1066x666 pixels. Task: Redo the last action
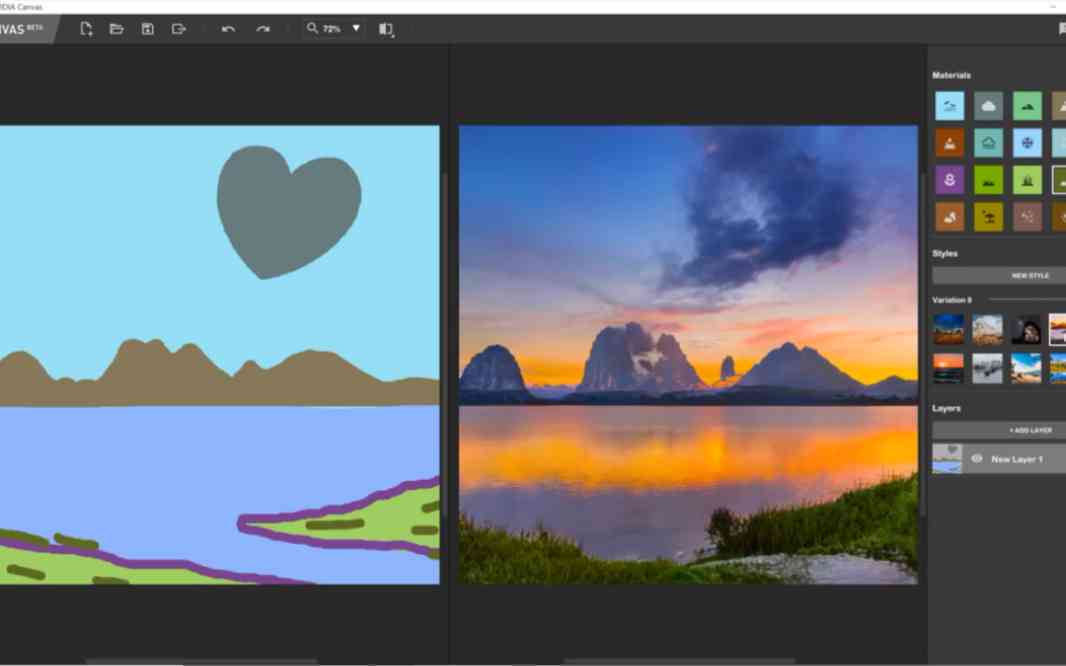[263, 29]
